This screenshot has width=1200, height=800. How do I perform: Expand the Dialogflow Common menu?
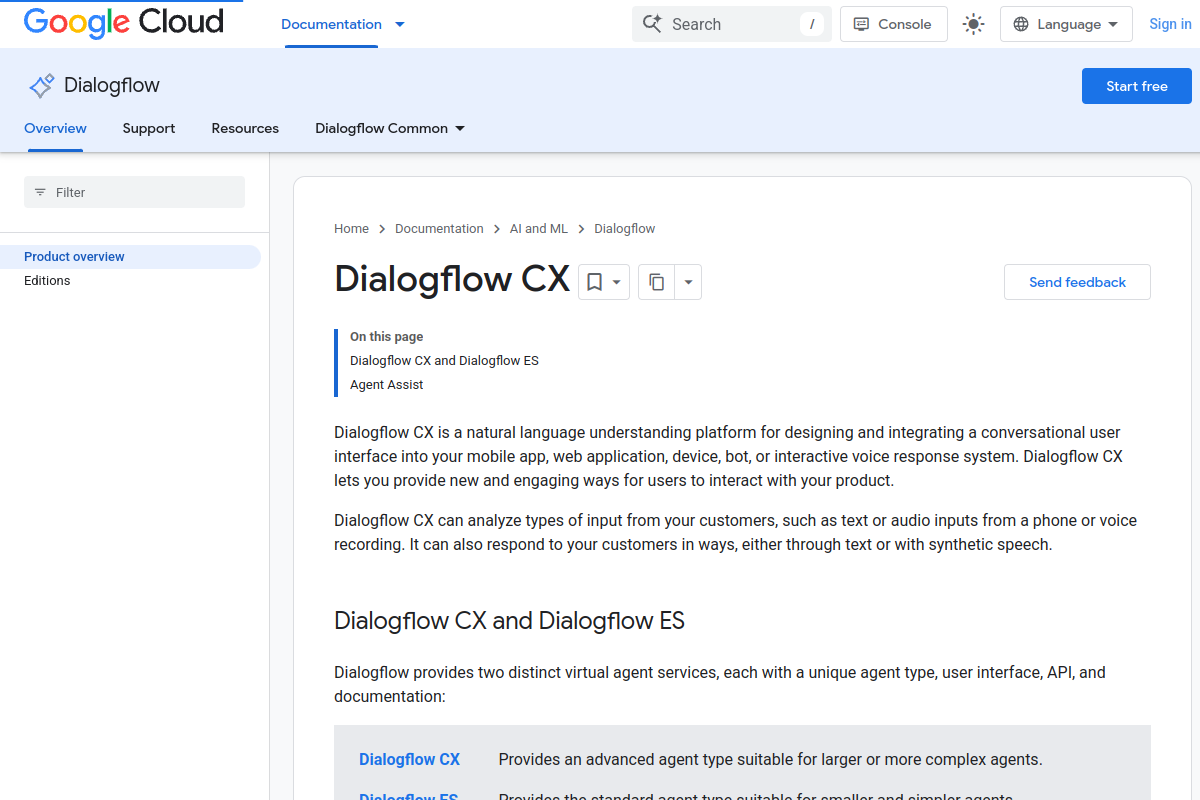pyautogui.click(x=390, y=128)
